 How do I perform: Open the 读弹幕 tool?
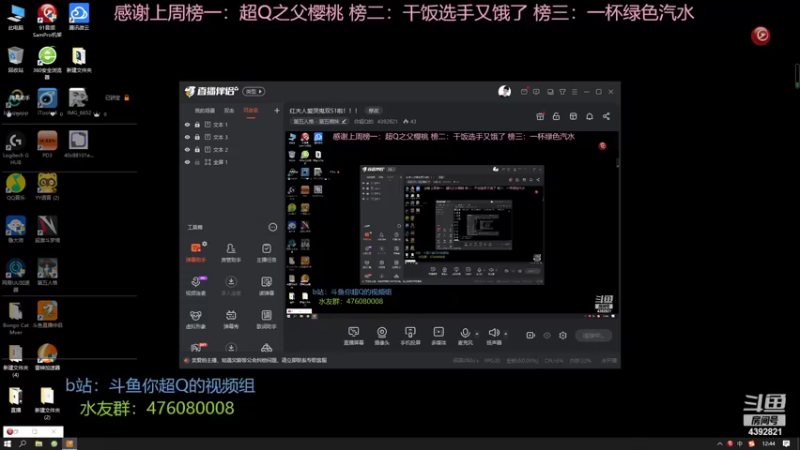pyautogui.click(x=266, y=286)
